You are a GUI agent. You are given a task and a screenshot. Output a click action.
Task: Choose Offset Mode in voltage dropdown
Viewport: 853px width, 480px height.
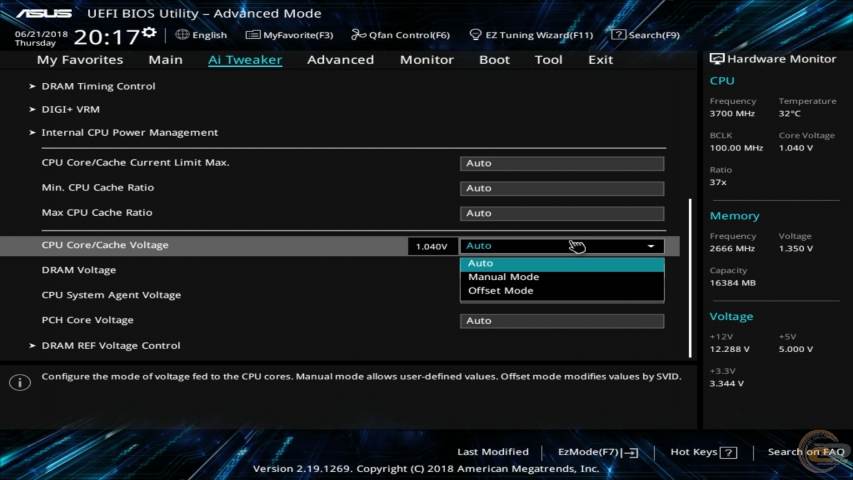[x=562, y=291]
